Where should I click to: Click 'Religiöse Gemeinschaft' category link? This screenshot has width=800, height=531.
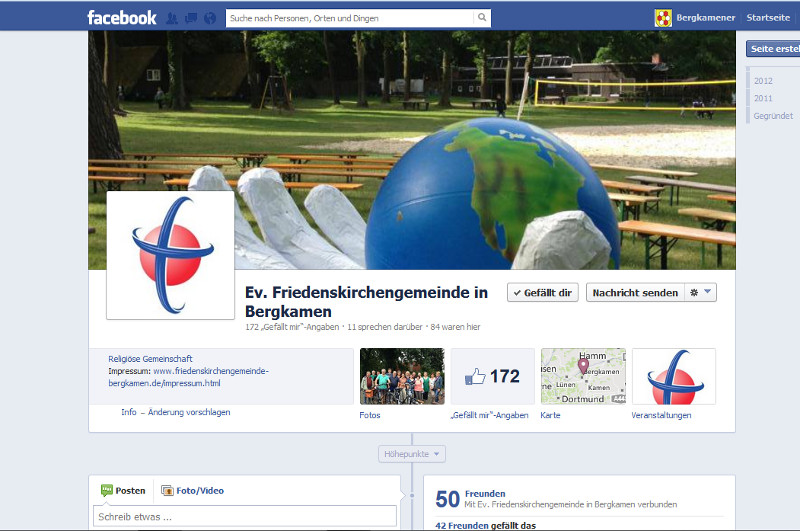(150, 359)
